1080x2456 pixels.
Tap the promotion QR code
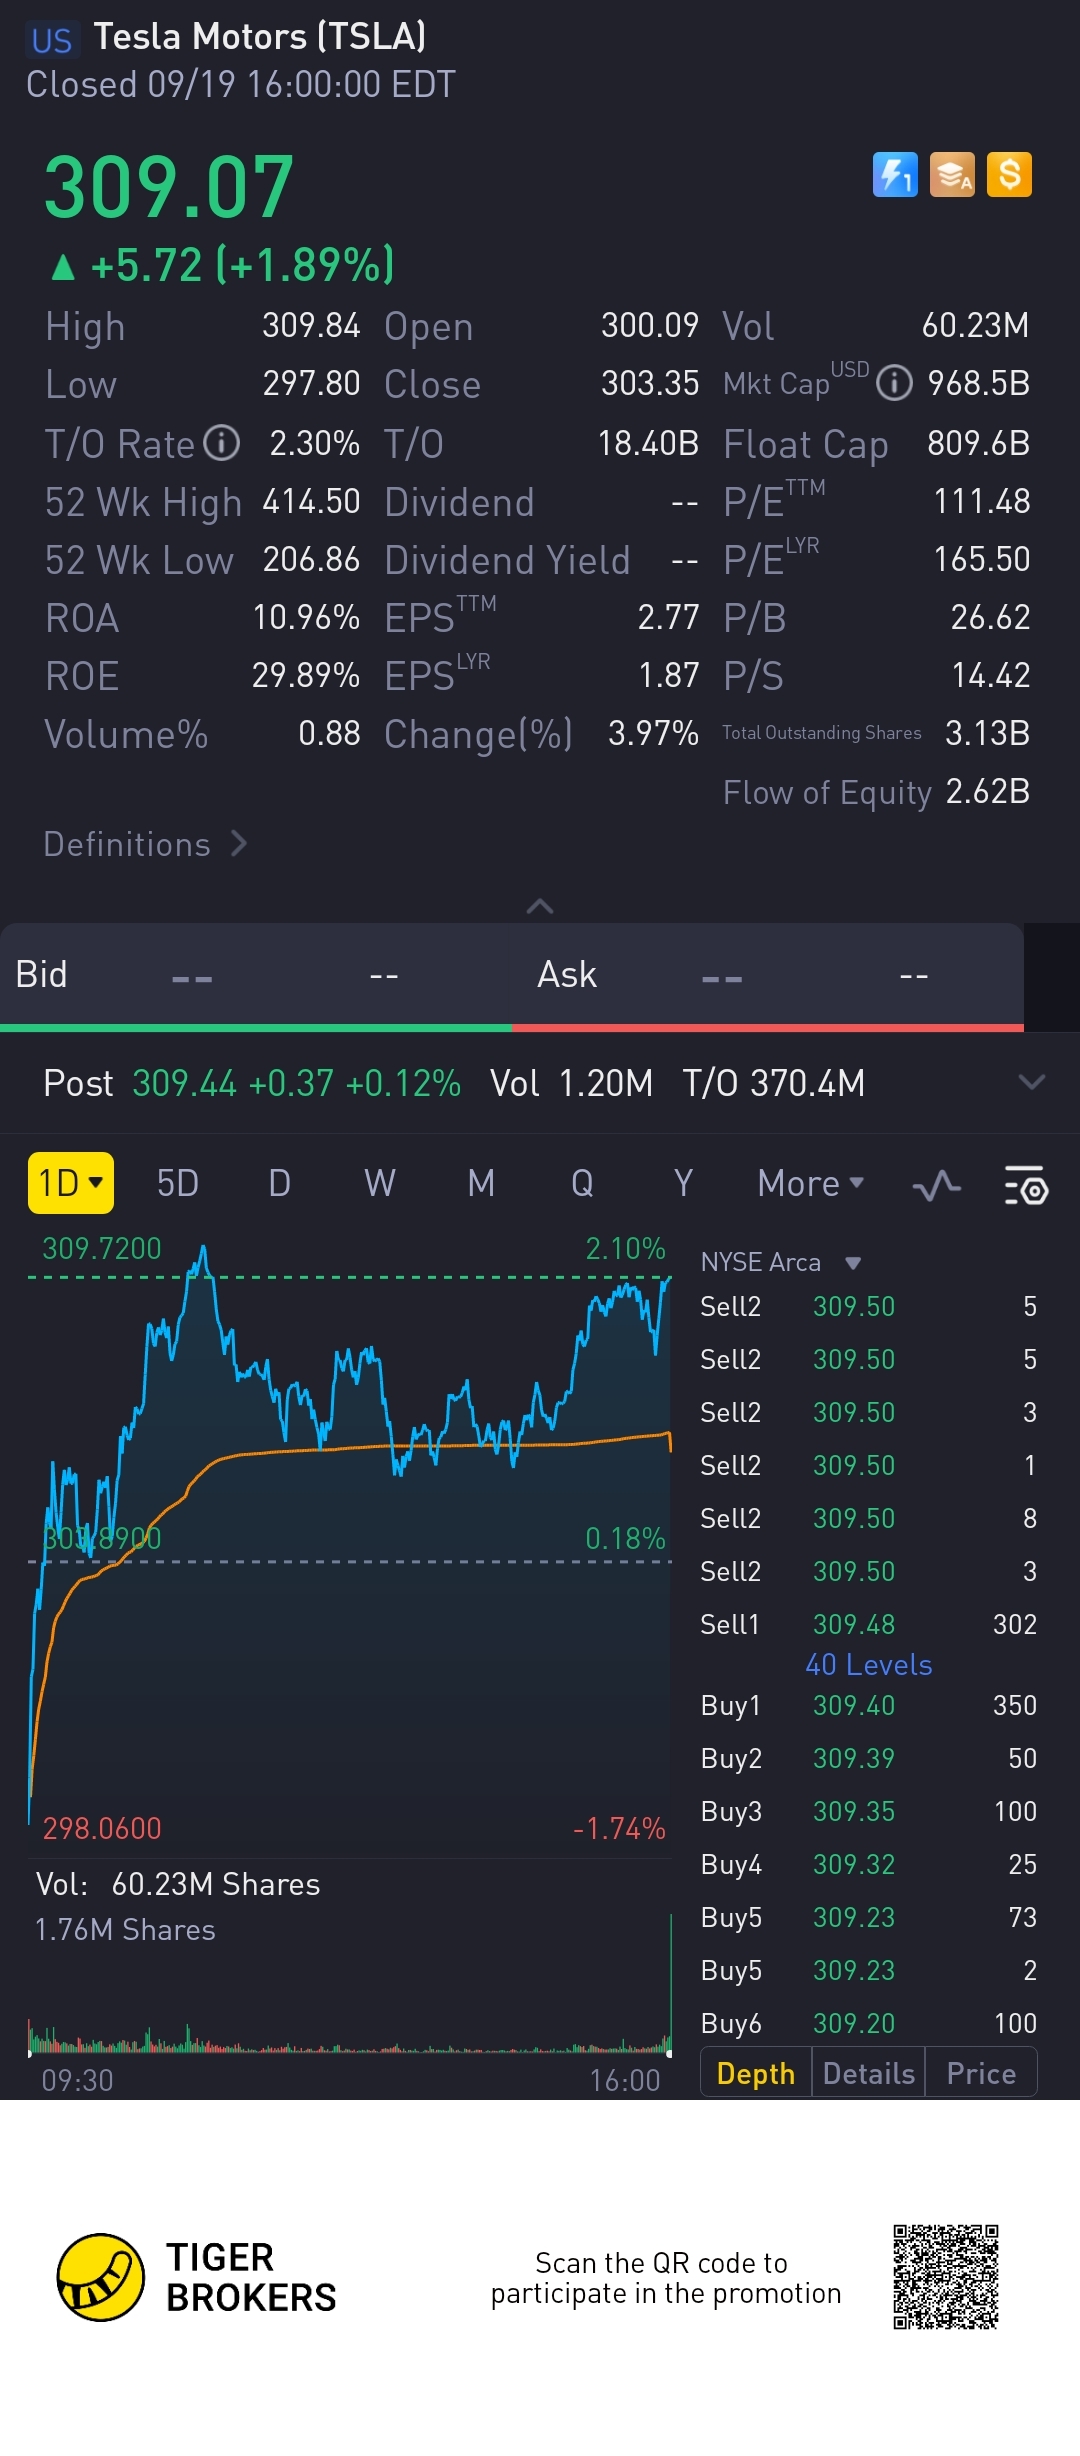[x=946, y=2277]
